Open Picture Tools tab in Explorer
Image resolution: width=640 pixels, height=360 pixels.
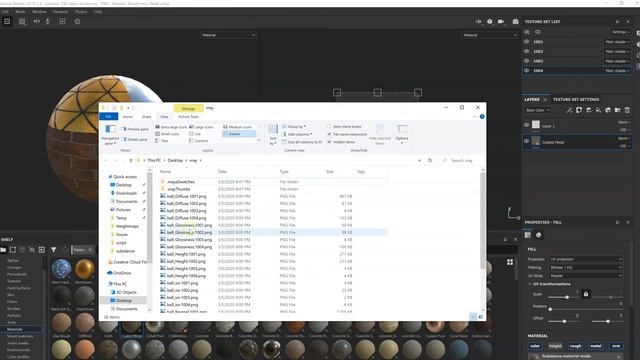[x=188, y=117]
